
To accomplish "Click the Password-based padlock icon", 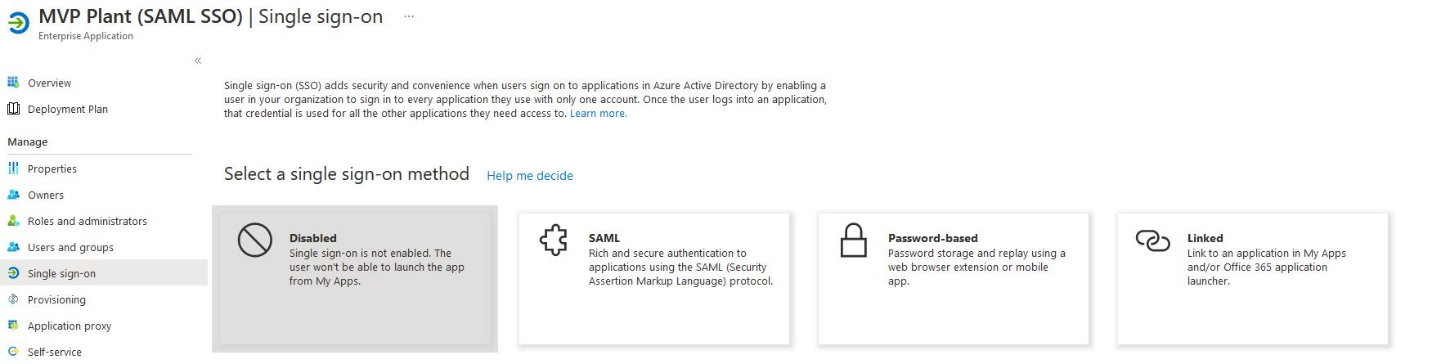I will click(x=853, y=240).
